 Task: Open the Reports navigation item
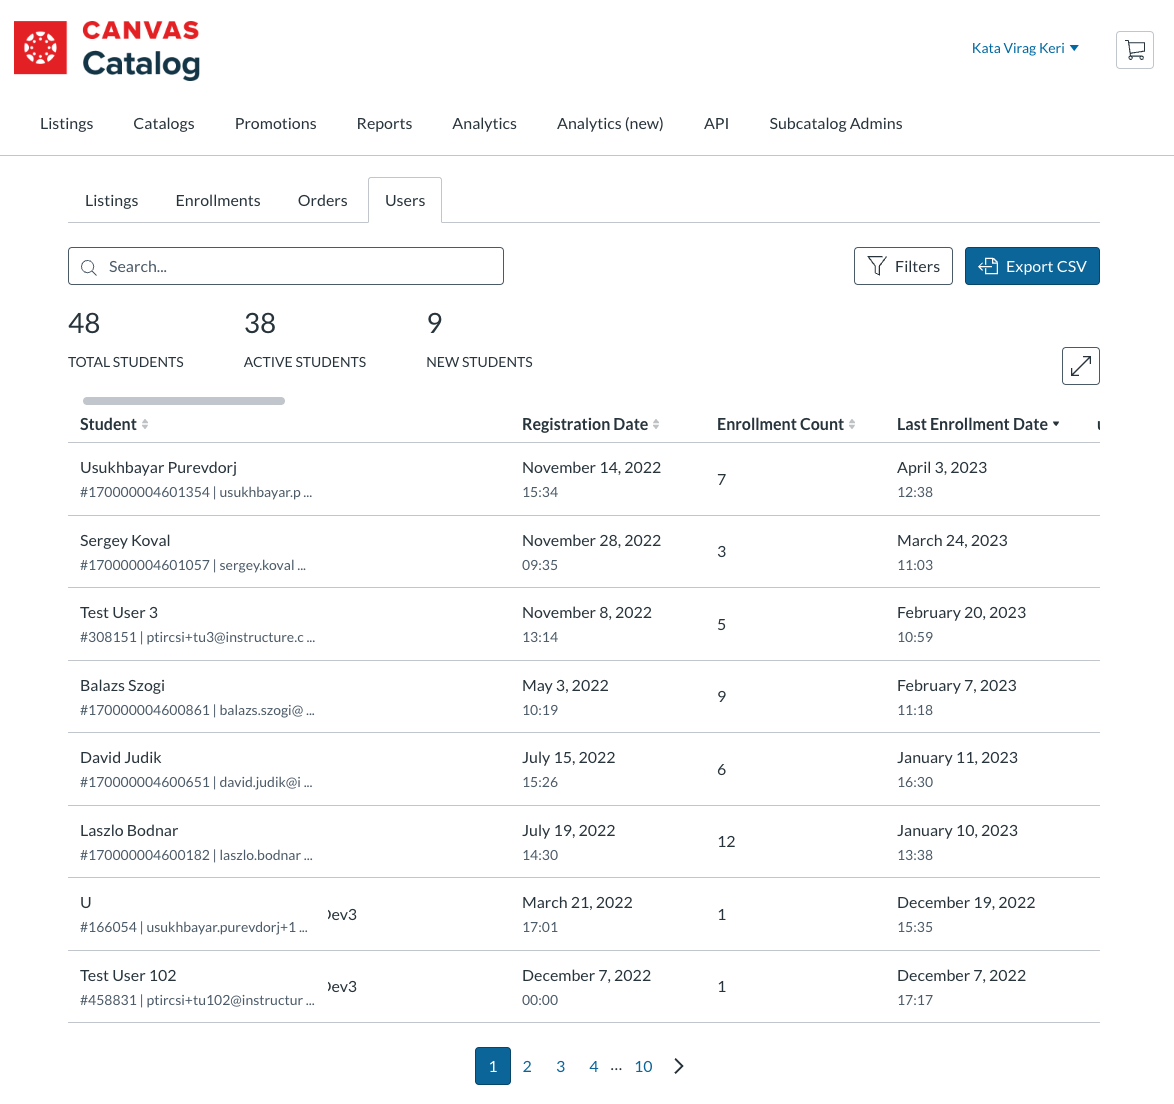384,123
